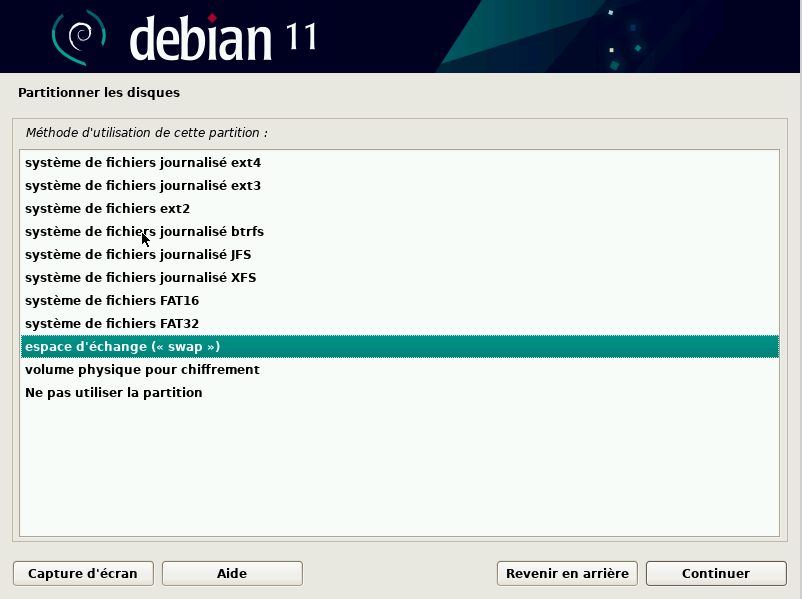Open the Aide help button
The image size is (802, 599).
pyautogui.click(x=232, y=573)
